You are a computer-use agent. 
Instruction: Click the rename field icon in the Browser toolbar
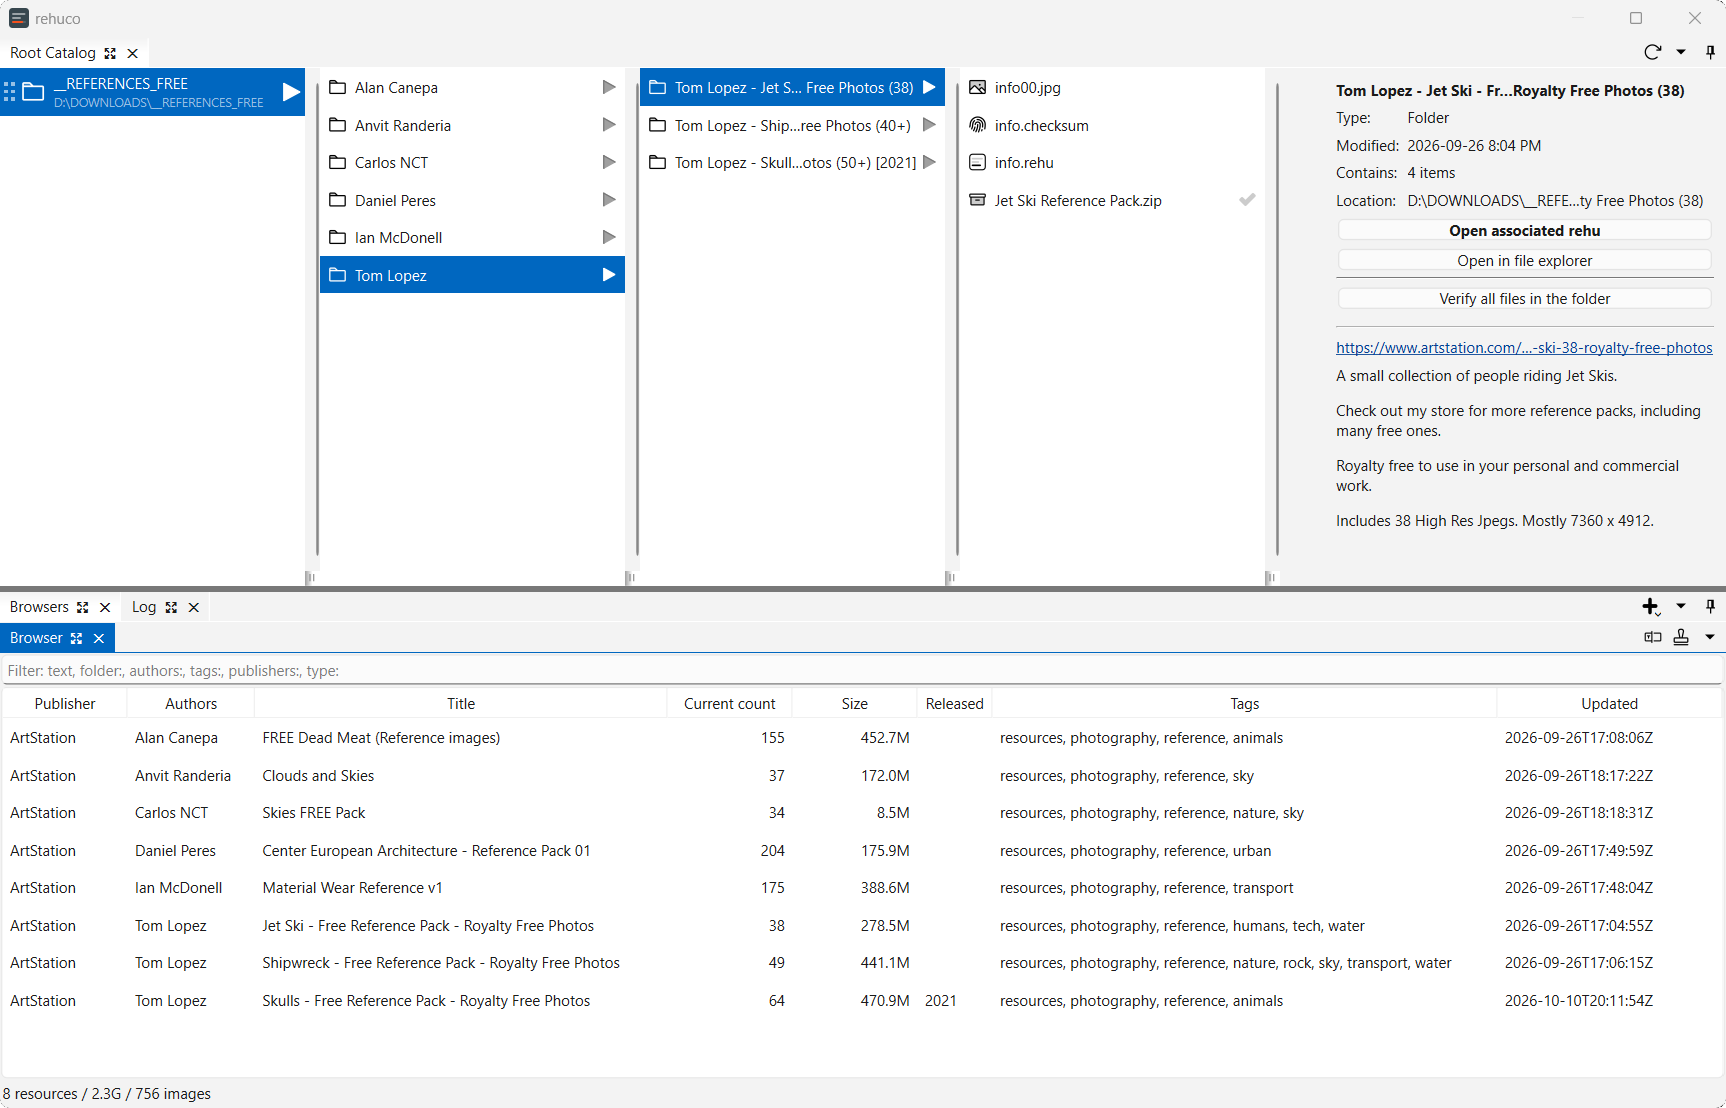(x=1652, y=637)
